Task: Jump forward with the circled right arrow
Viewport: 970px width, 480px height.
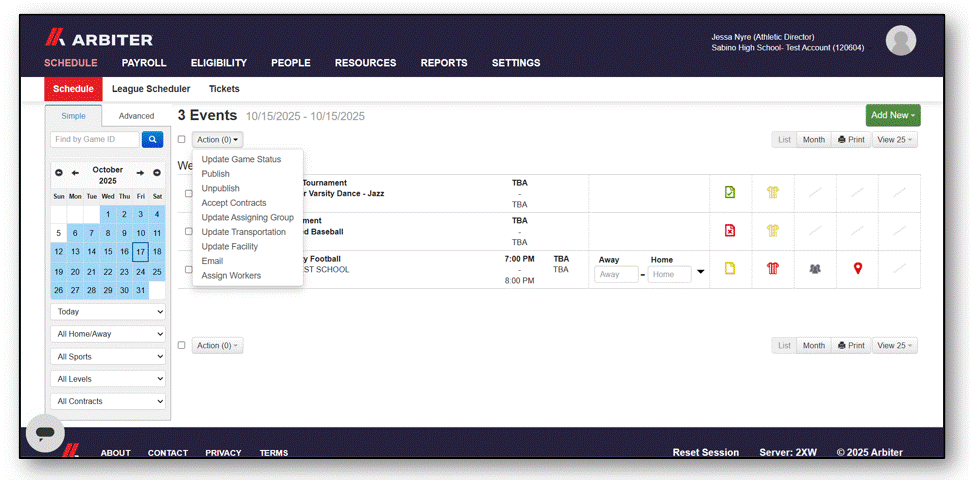Action: click(157, 173)
